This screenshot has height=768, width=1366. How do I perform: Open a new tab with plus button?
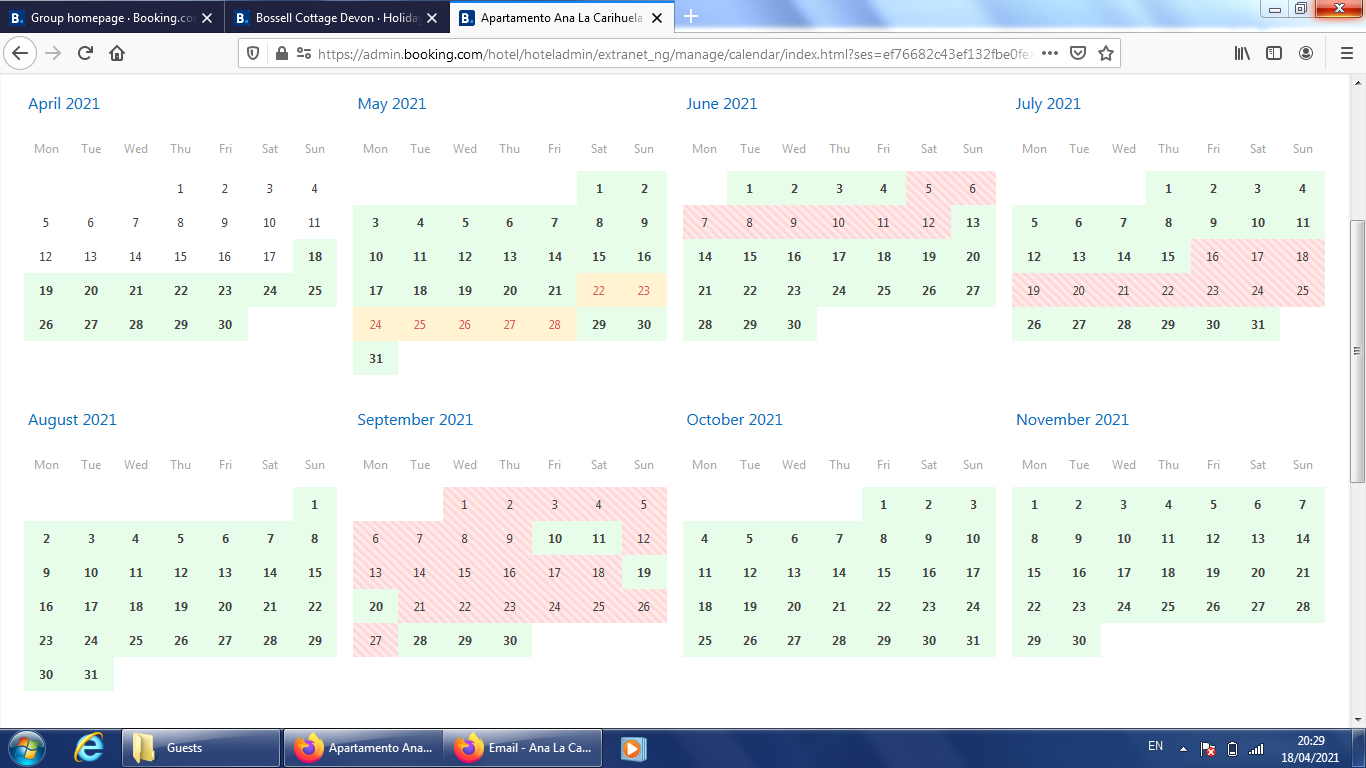tap(691, 17)
